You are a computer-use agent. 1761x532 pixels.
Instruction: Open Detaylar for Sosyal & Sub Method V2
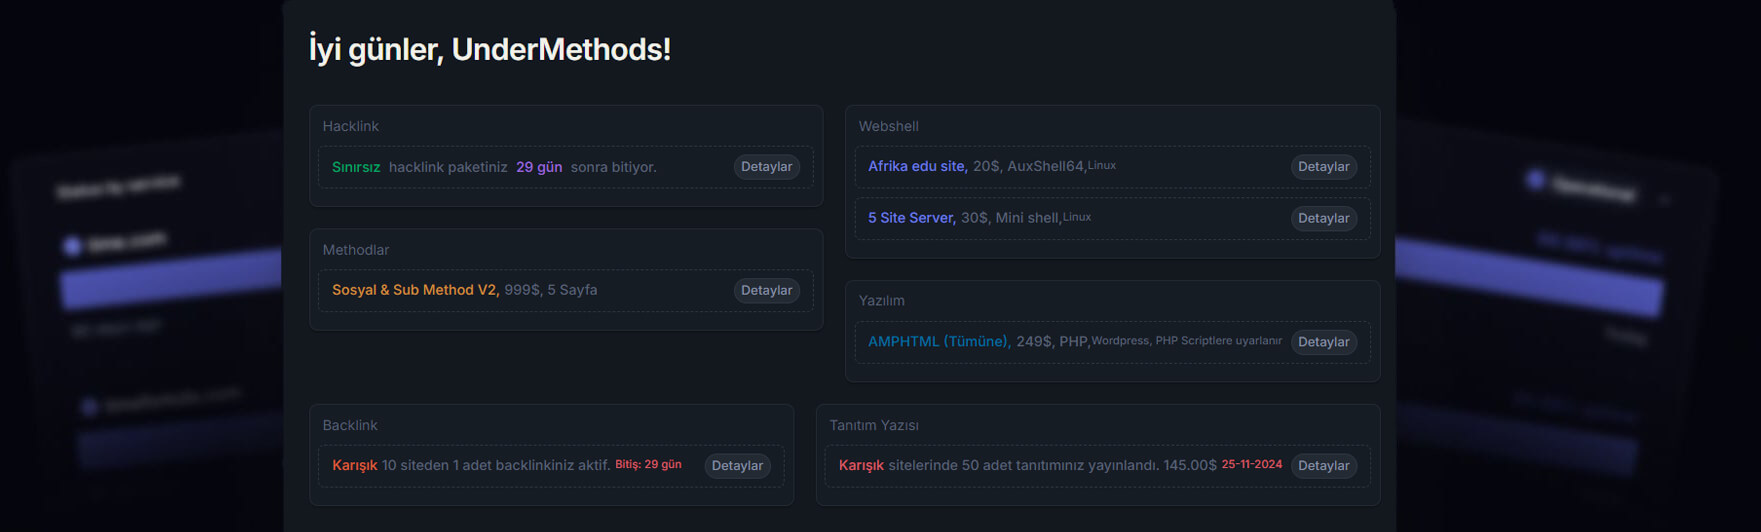tap(766, 290)
